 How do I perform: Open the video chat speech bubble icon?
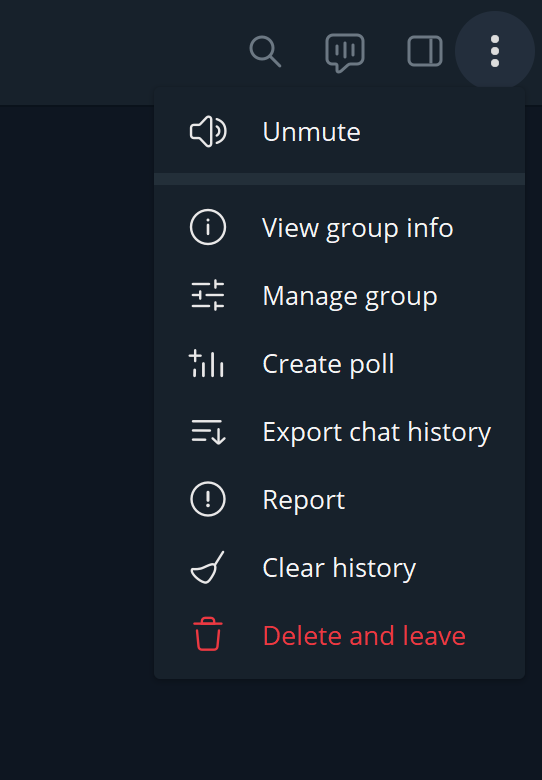pos(345,53)
